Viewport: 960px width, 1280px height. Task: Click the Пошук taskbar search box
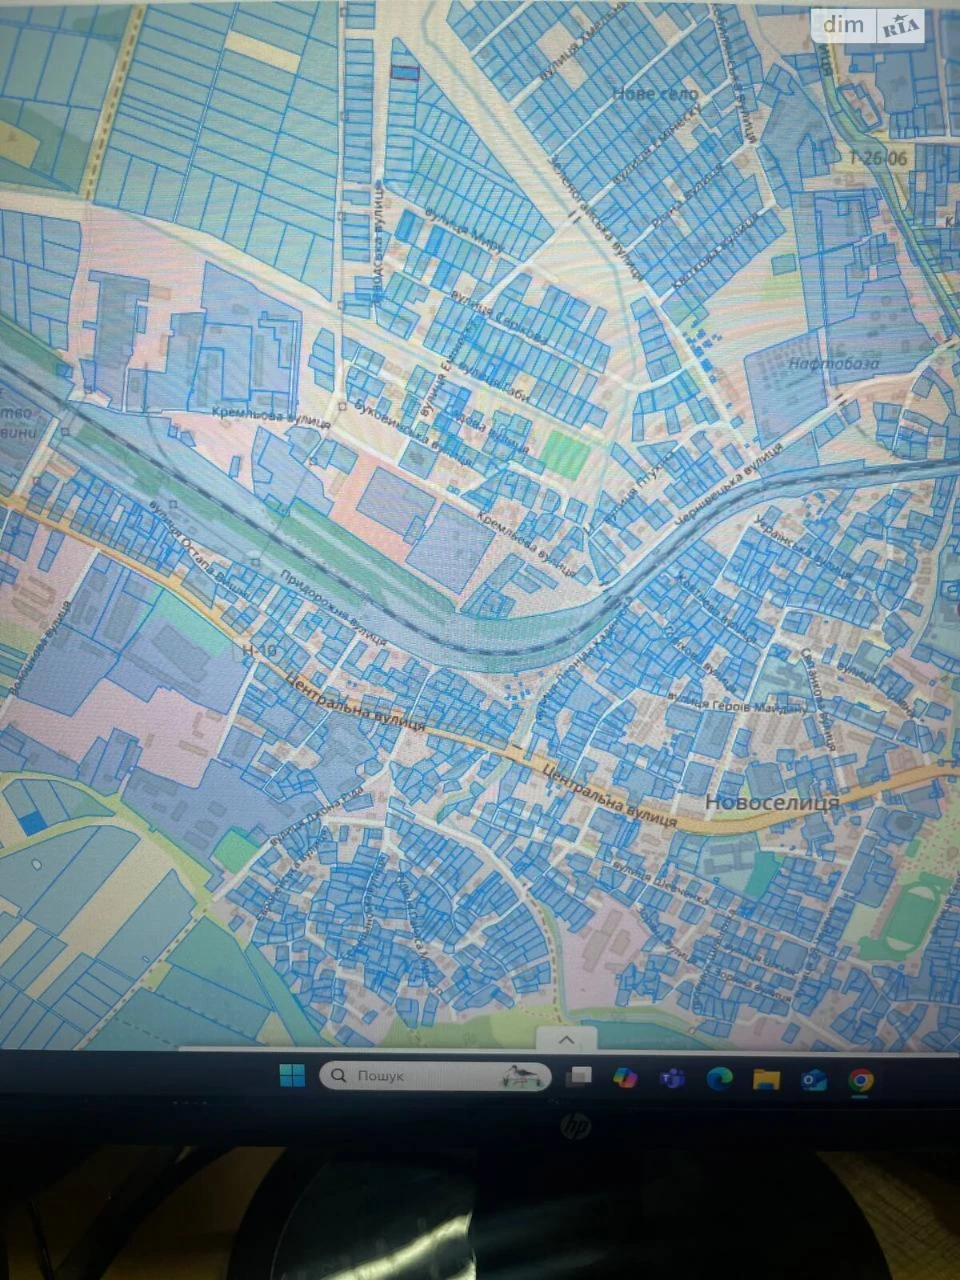point(435,1076)
